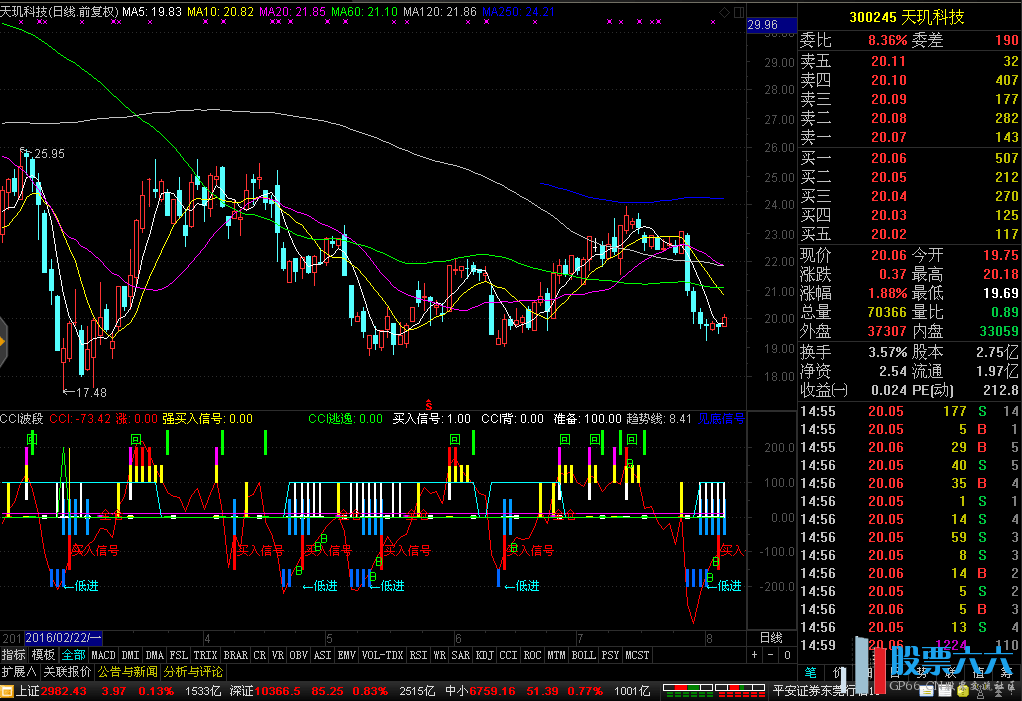
Task: Select the 笔 tick tab below trades
Action: [810, 671]
